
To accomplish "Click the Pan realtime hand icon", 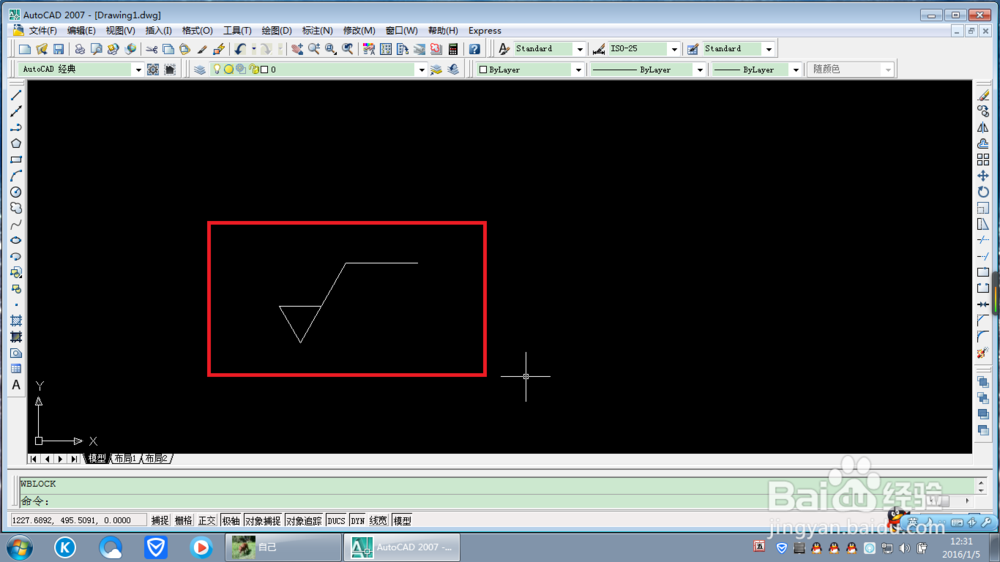I will click(297, 49).
